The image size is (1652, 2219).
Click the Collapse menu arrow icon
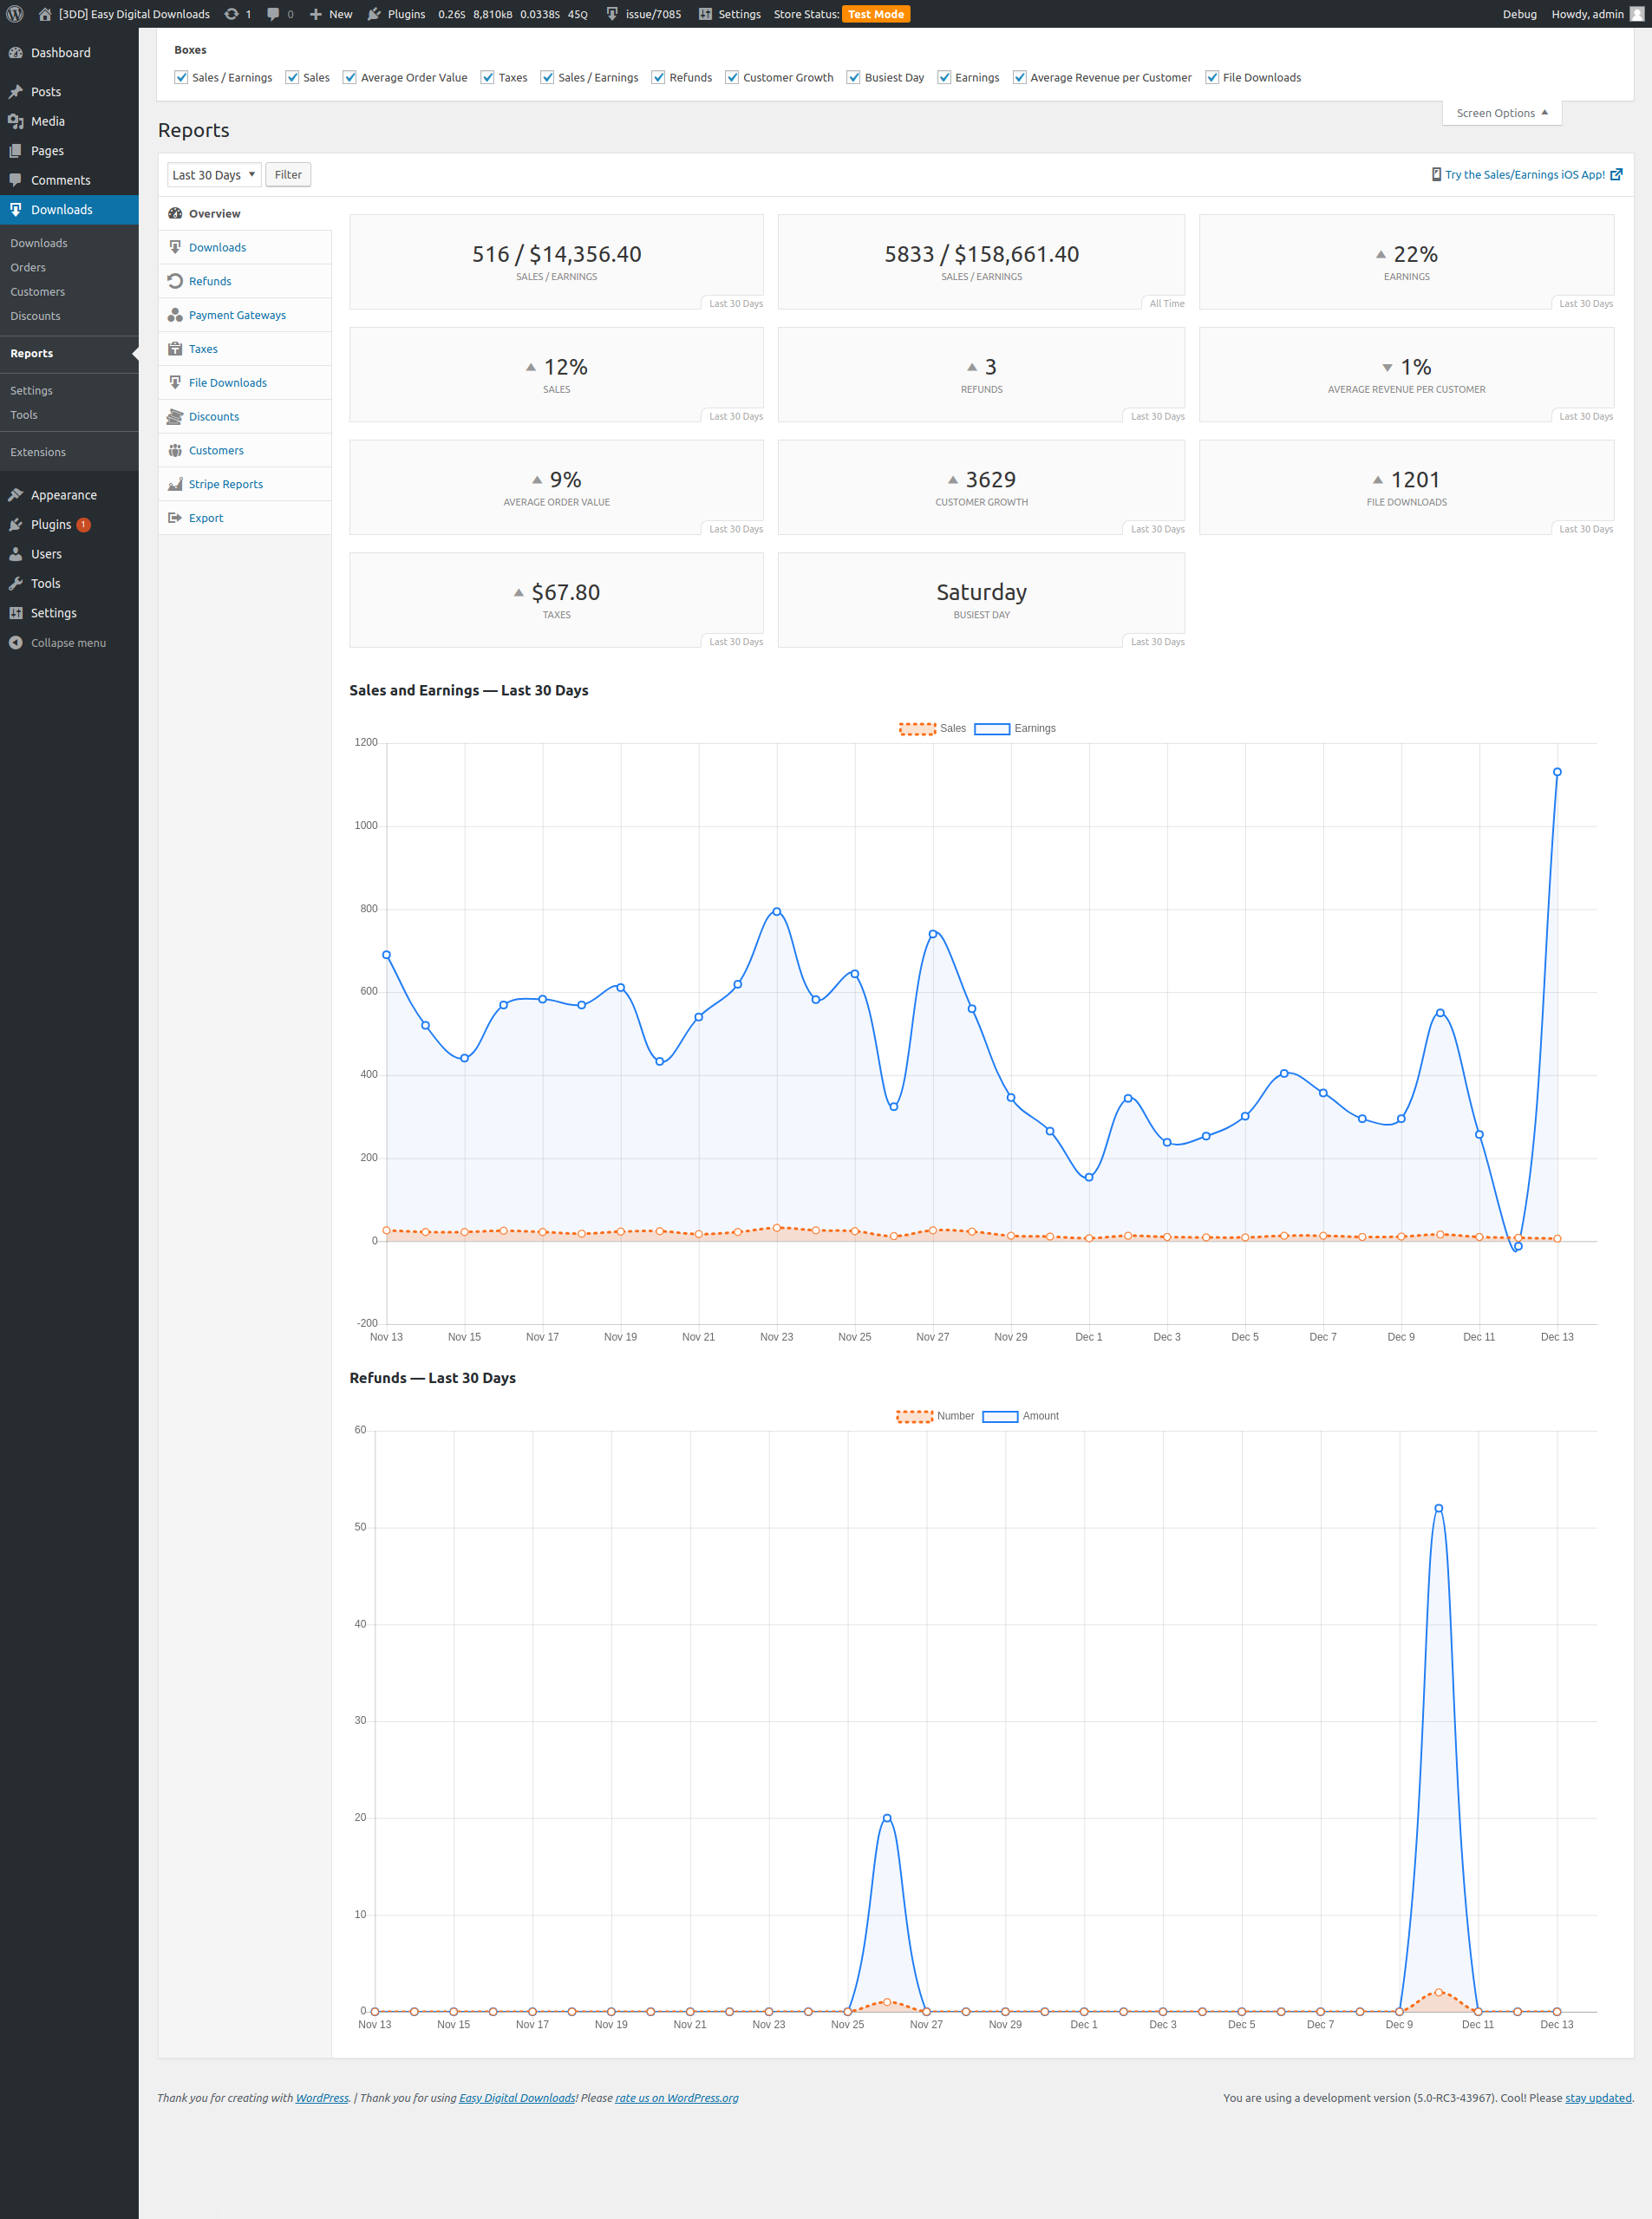point(16,643)
